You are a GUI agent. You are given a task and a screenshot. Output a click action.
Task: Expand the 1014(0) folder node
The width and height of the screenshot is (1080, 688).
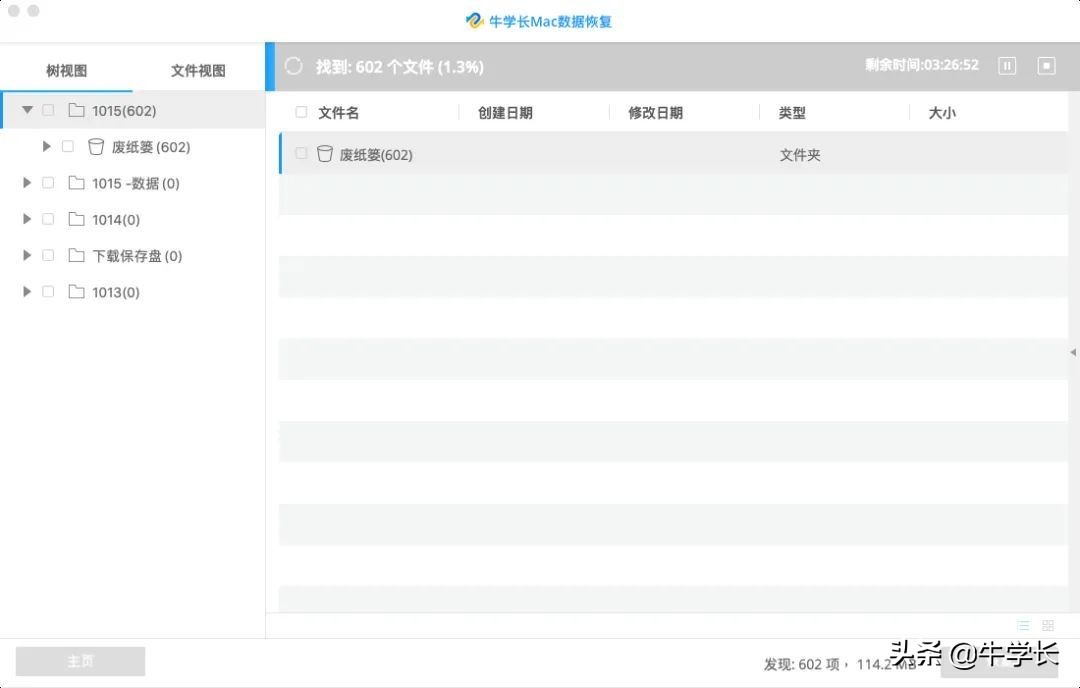26,219
